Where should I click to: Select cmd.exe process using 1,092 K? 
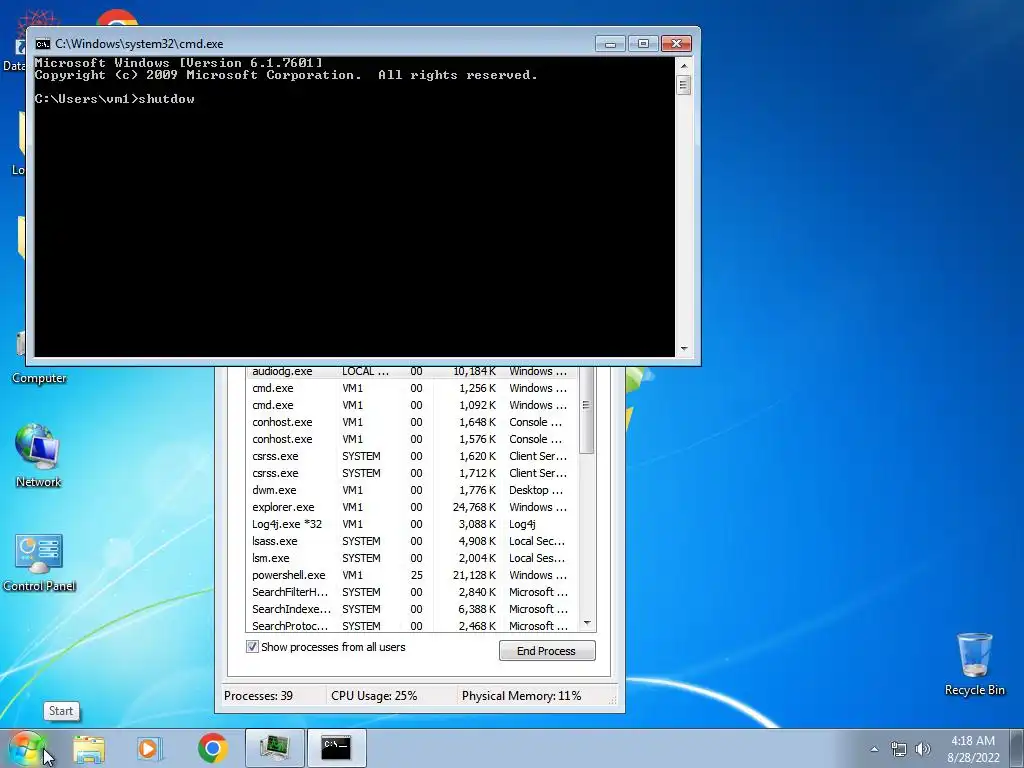click(x=411, y=405)
